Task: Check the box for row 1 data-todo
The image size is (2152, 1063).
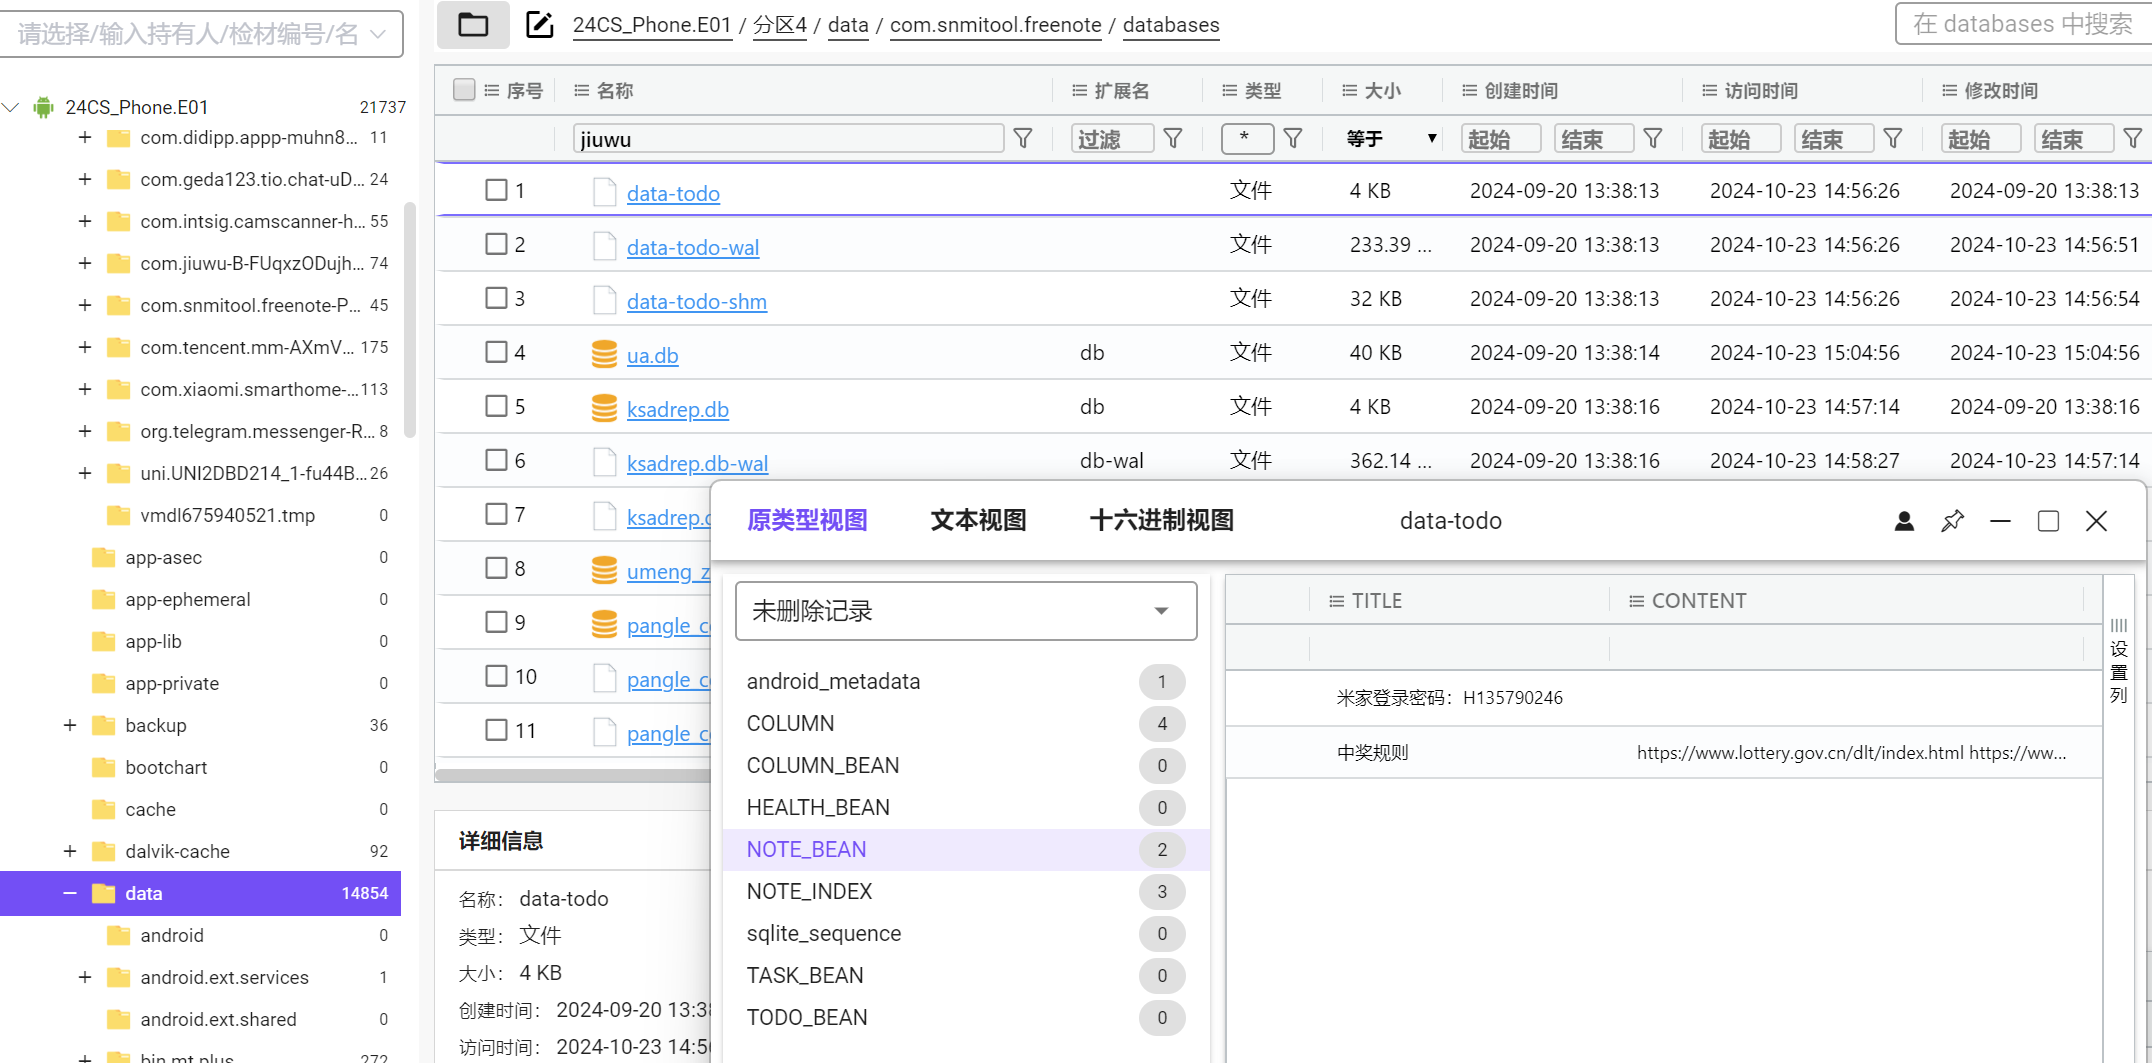Action: click(x=496, y=190)
